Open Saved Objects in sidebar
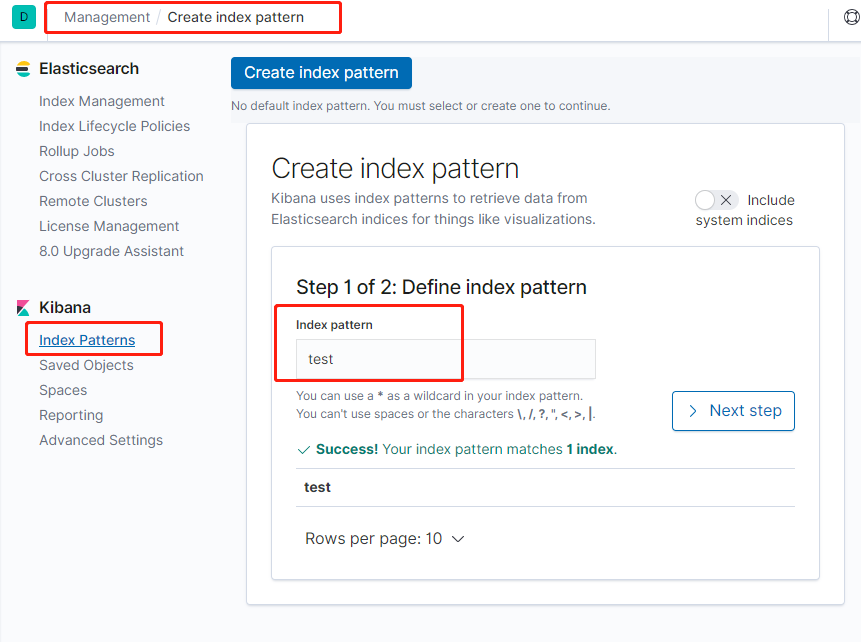 tap(86, 365)
